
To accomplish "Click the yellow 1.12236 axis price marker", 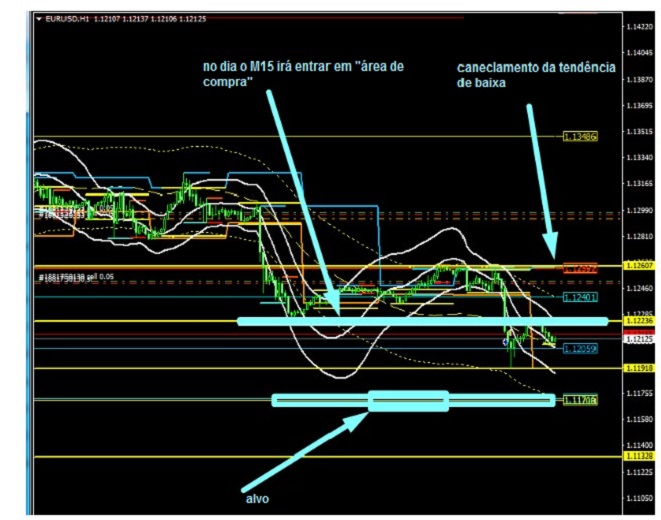I will (x=634, y=321).
